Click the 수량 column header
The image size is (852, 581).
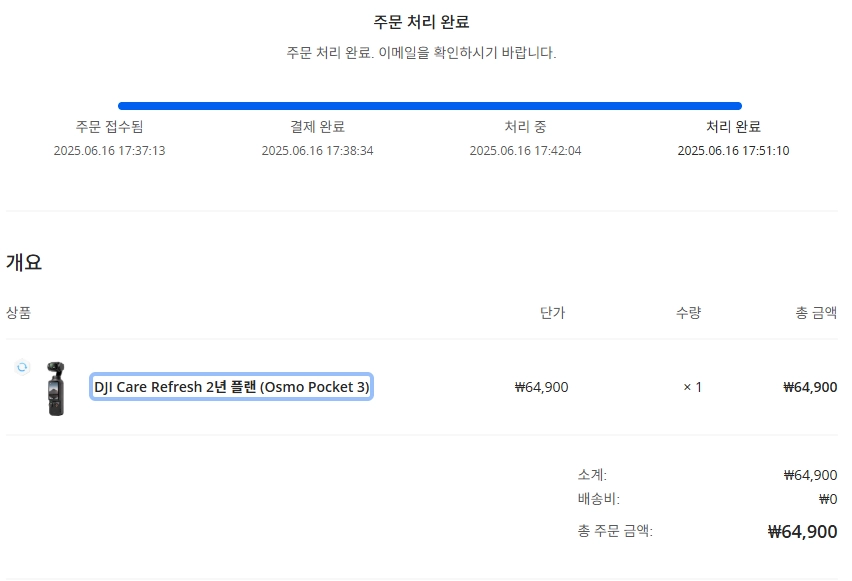point(688,313)
